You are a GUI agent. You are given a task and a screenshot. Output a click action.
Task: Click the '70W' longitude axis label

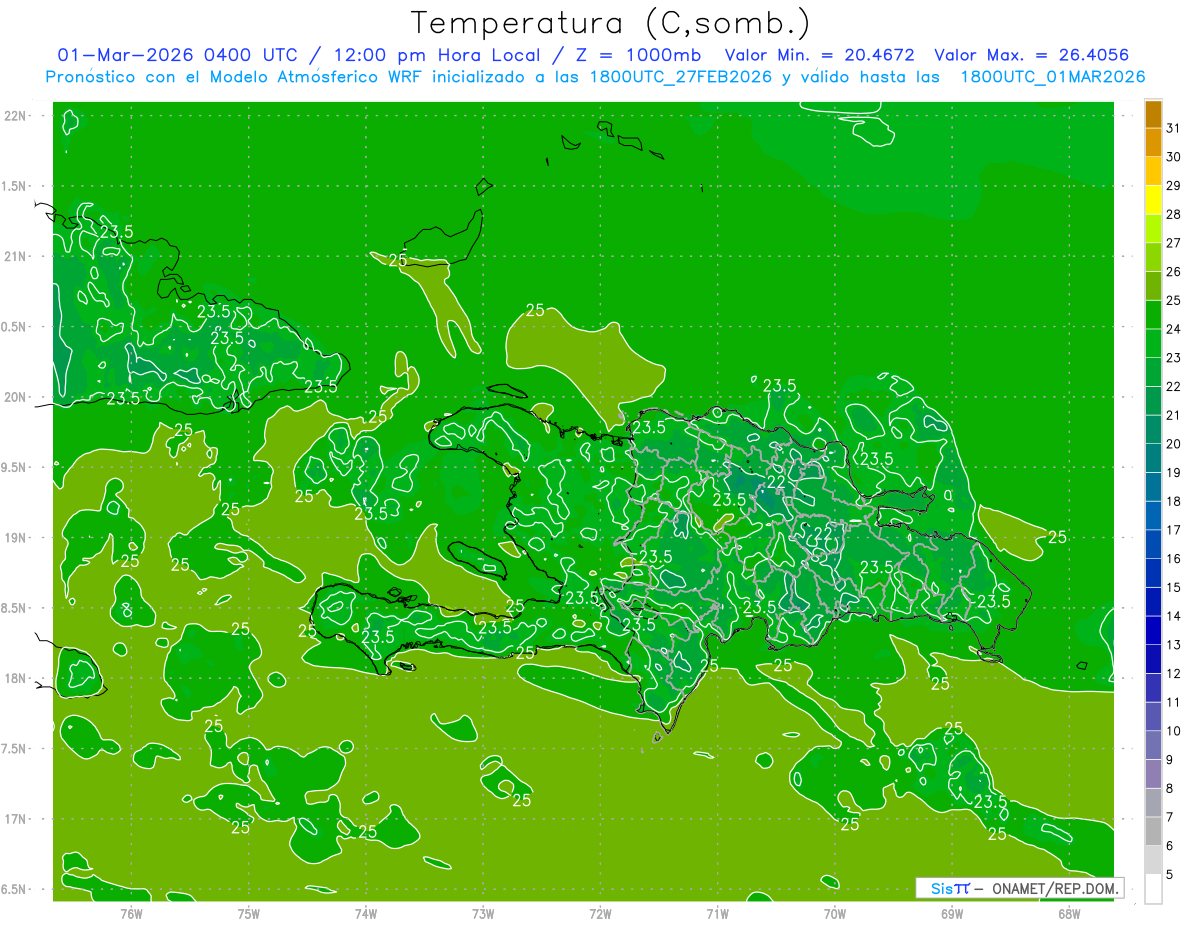pyautogui.click(x=835, y=913)
